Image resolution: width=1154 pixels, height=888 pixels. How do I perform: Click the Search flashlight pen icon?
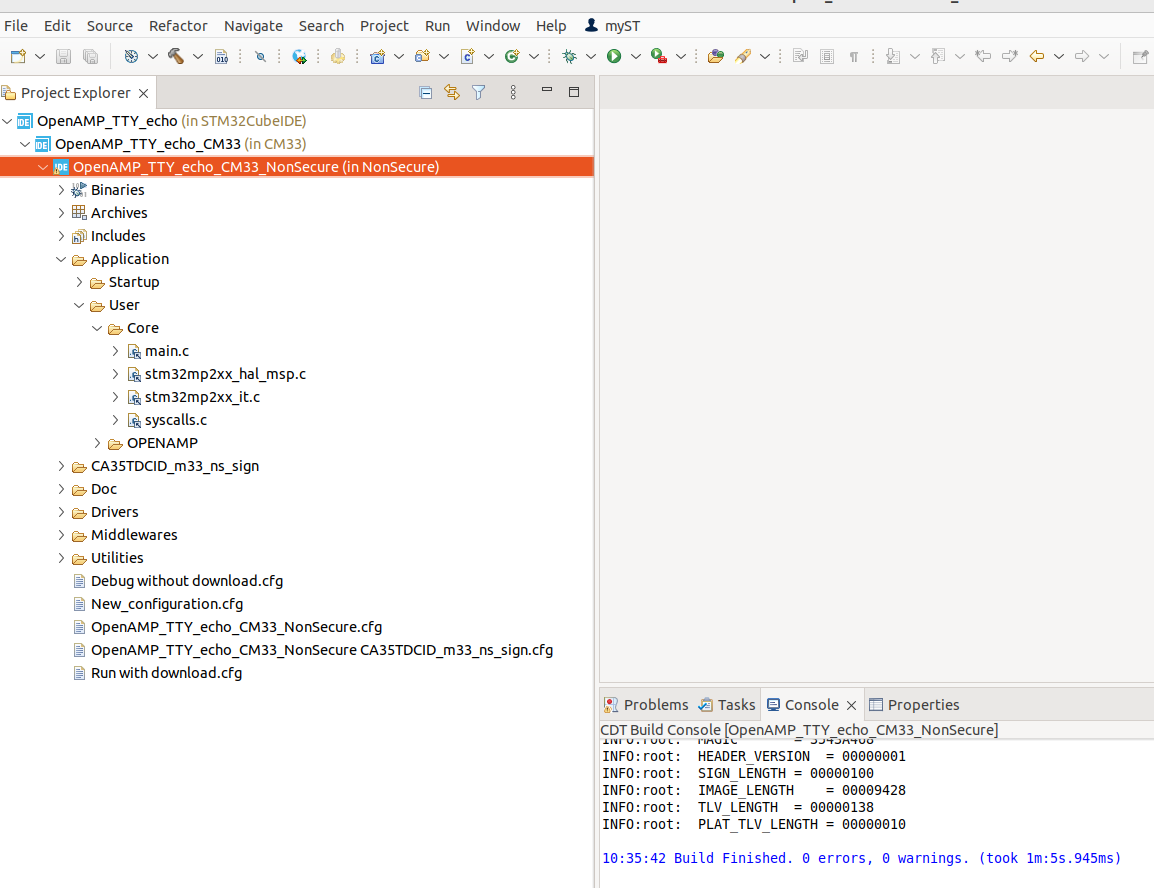(743, 56)
